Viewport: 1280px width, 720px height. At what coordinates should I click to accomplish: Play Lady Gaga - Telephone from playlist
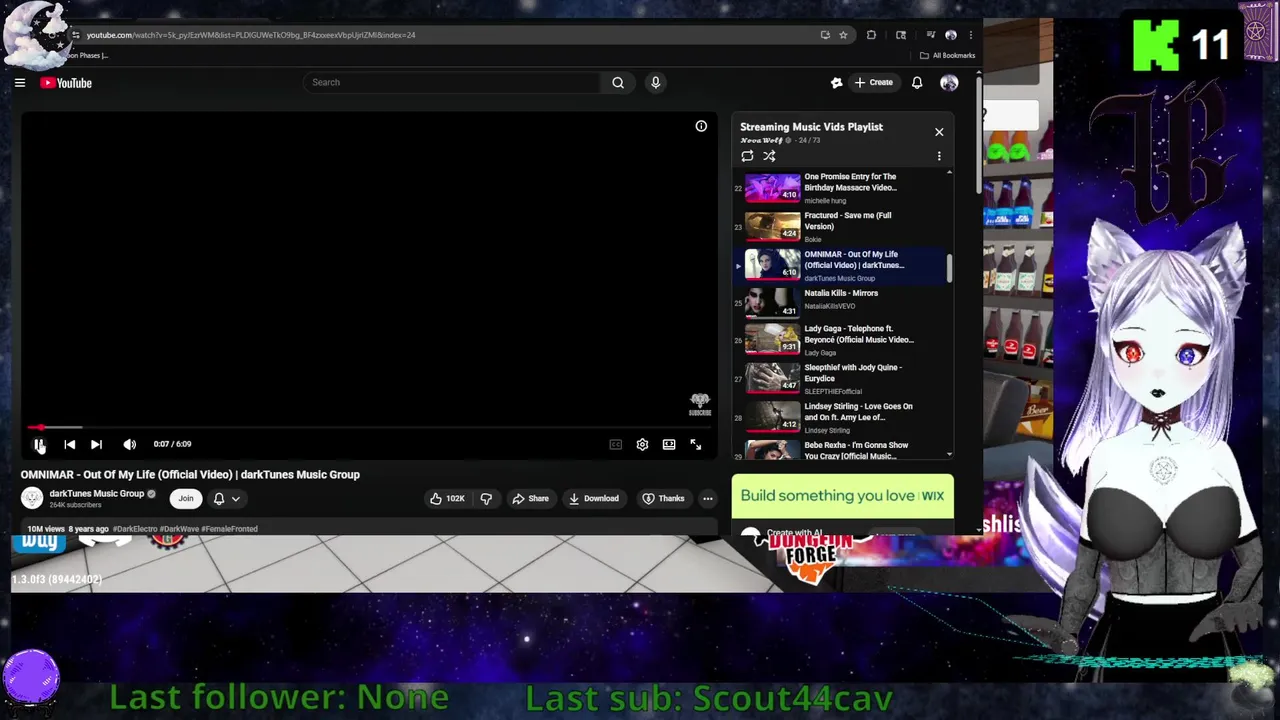(840, 340)
